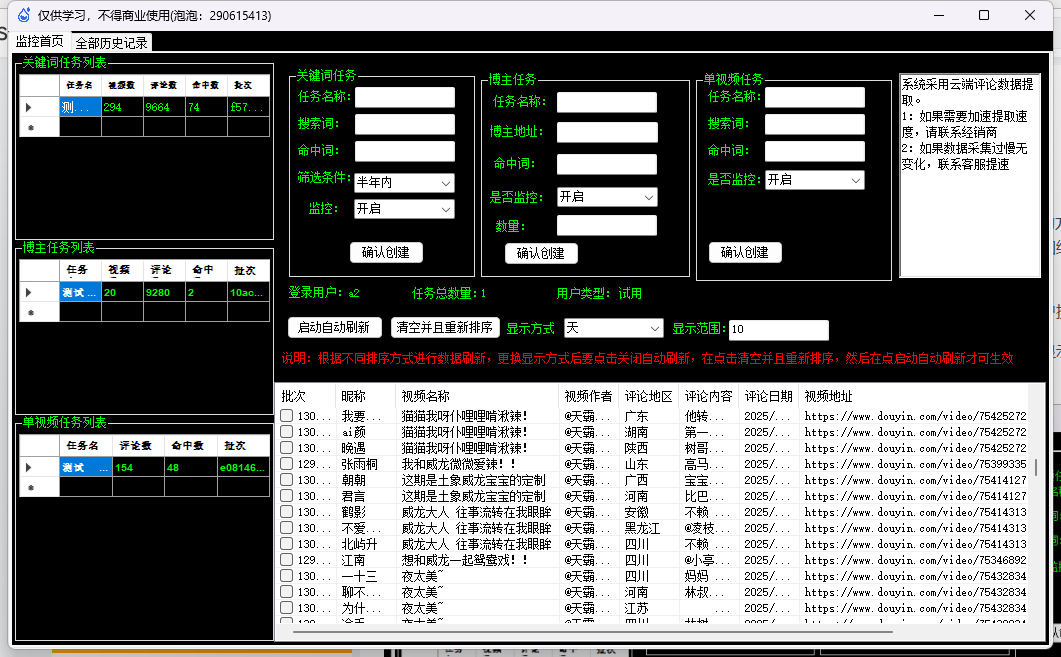Select the row arrow in 博主任务列表
Viewport: 1061px width, 657px height.
[x=28, y=292]
